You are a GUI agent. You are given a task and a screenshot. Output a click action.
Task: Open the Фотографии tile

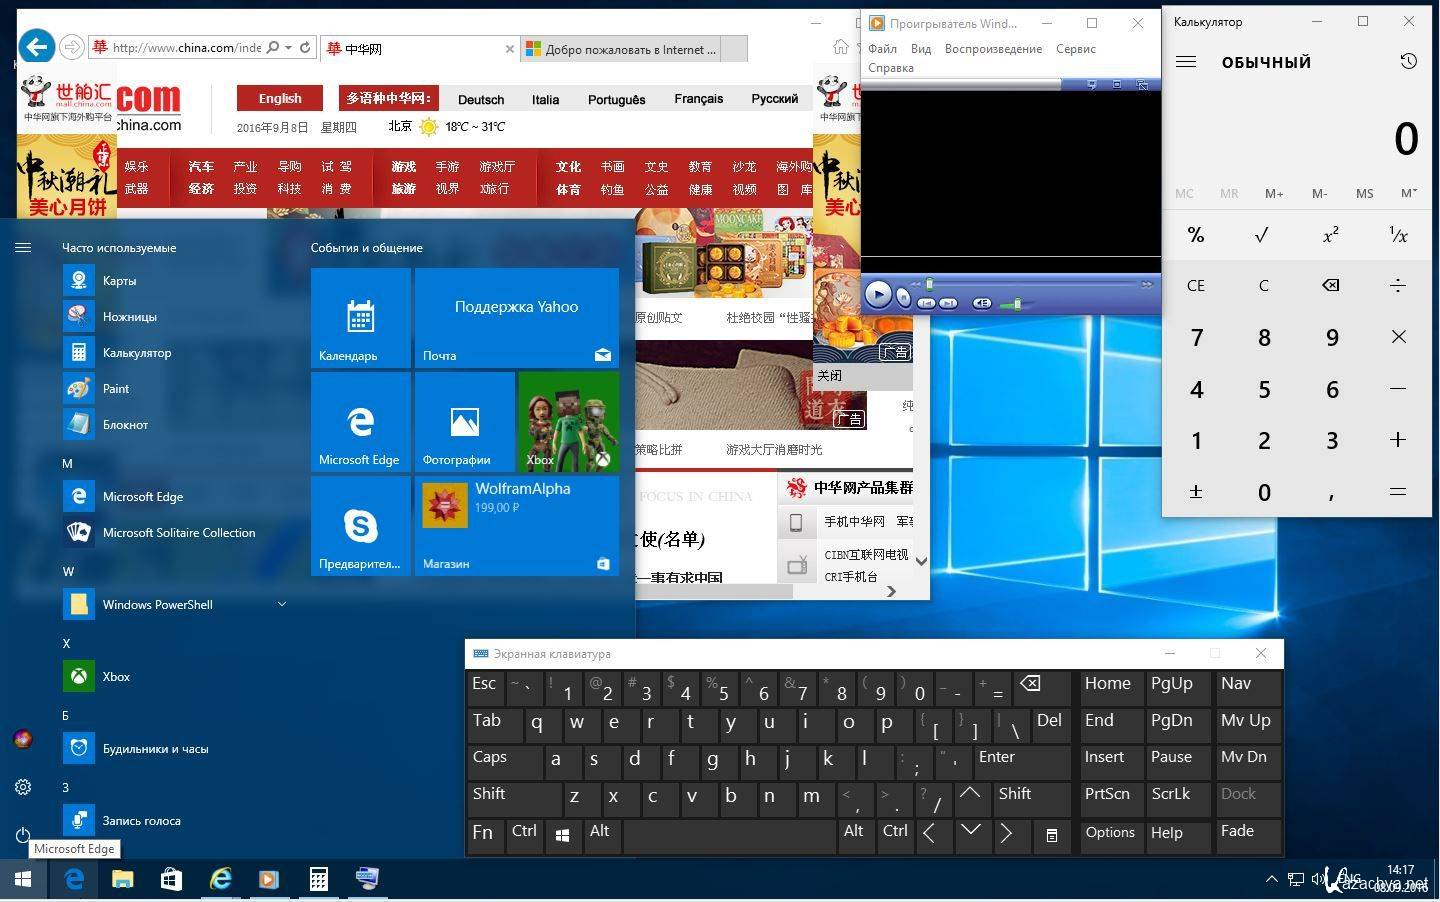(x=465, y=422)
